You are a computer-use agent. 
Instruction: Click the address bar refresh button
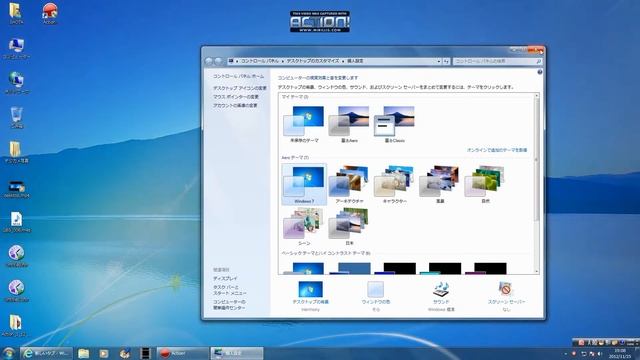coord(446,61)
